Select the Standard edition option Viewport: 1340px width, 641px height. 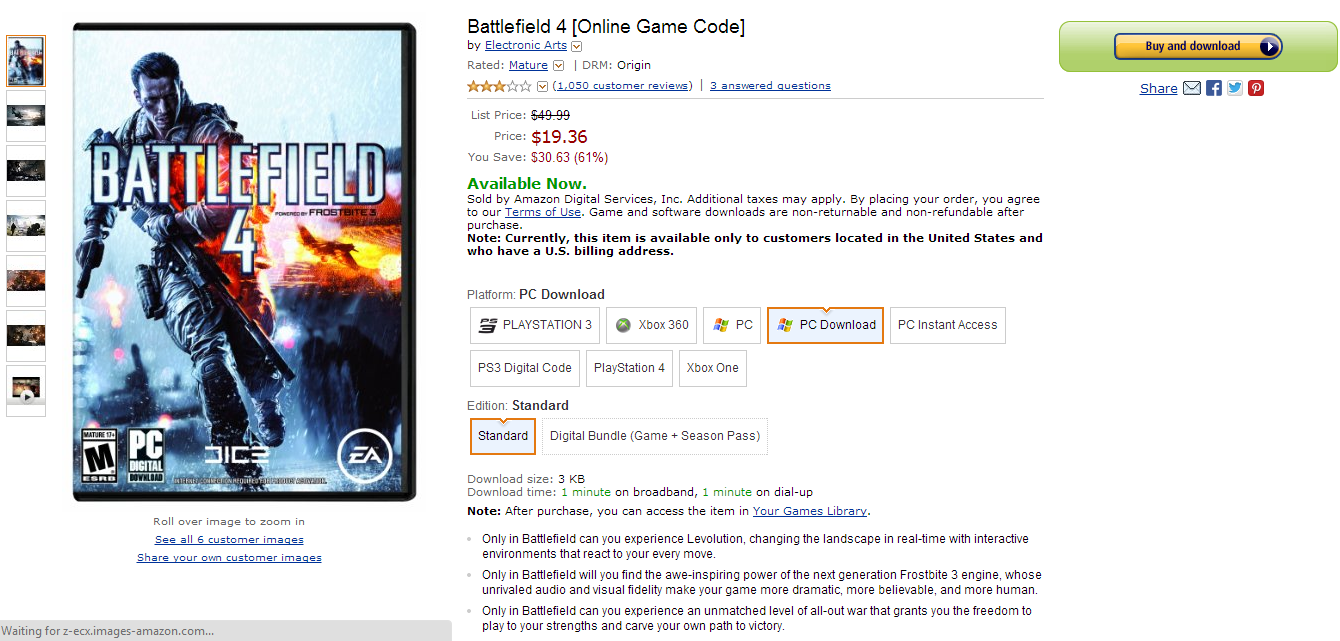503,436
